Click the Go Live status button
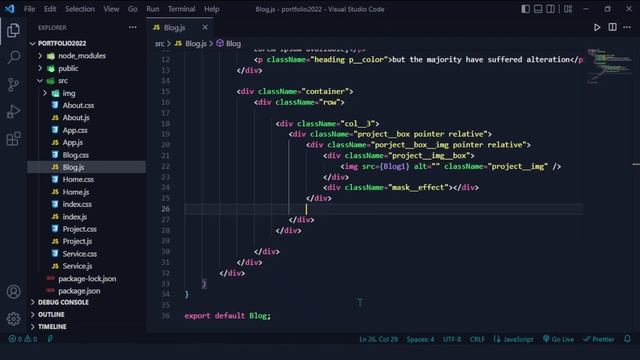Screen dimensions: 640x360 point(558,339)
